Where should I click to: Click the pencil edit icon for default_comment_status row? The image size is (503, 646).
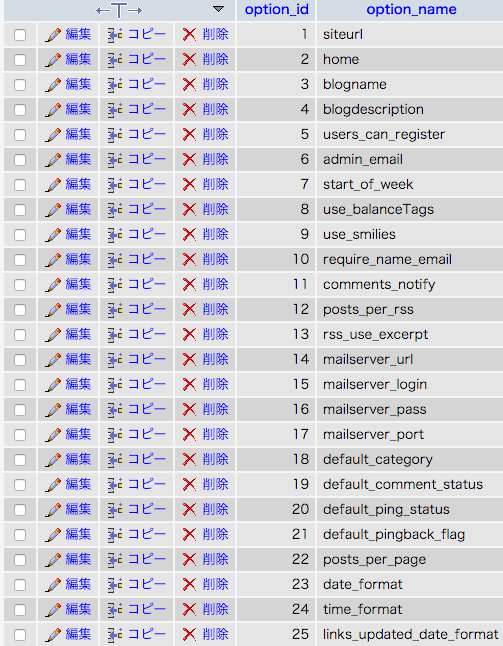[53, 485]
